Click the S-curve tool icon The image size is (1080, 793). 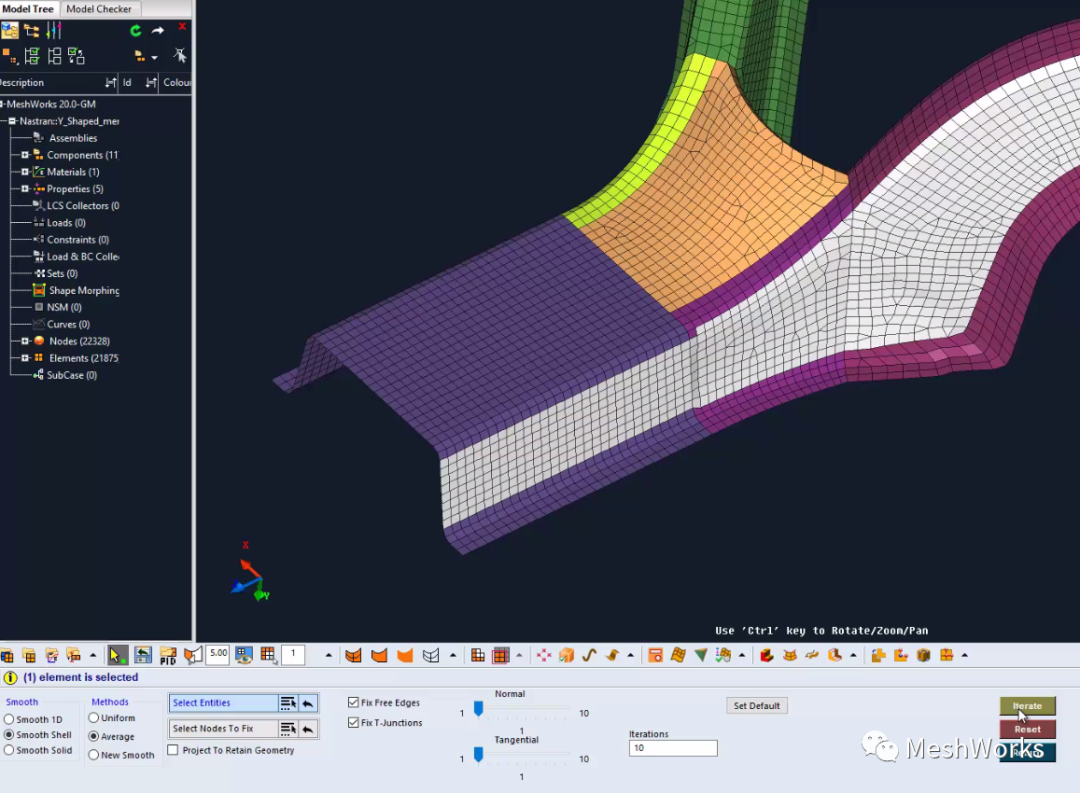(589, 655)
